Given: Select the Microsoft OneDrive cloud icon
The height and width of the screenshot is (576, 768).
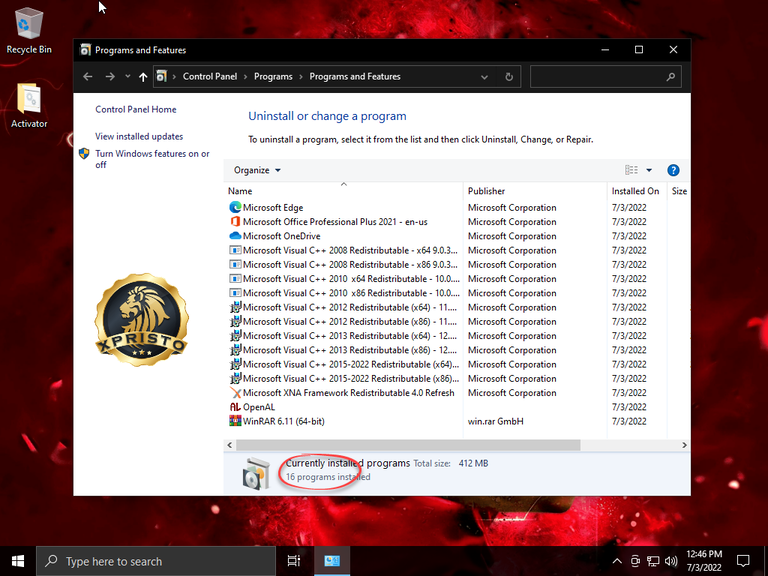Looking at the screenshot, I should coord(235,236).
